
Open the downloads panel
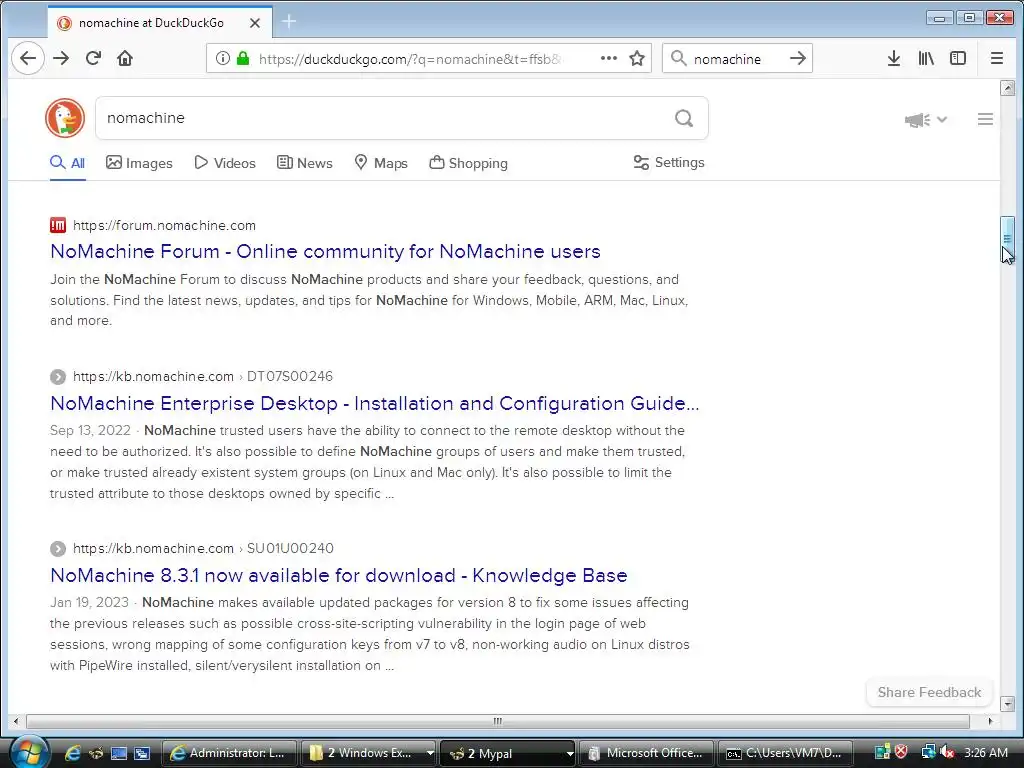coord(894,58)
